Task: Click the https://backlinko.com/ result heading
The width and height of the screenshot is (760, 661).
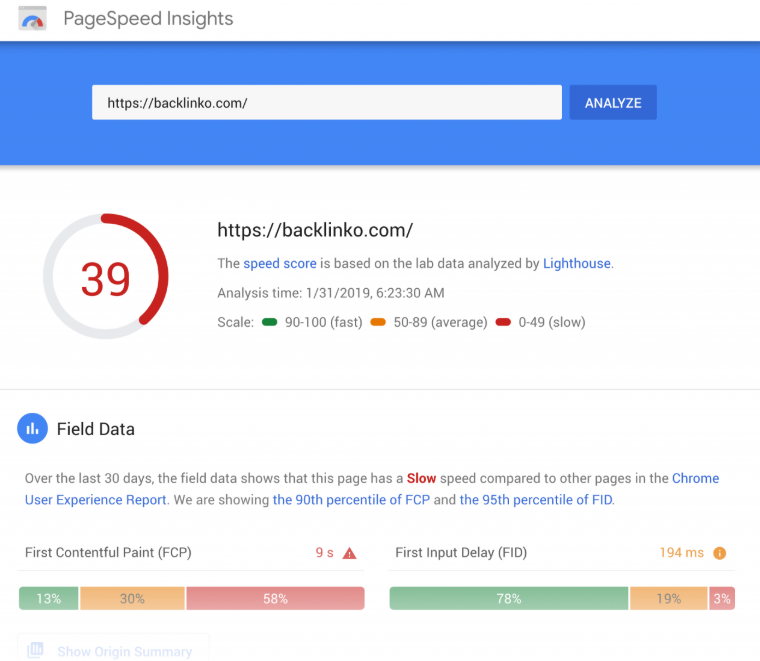Action: coord(315,230)
